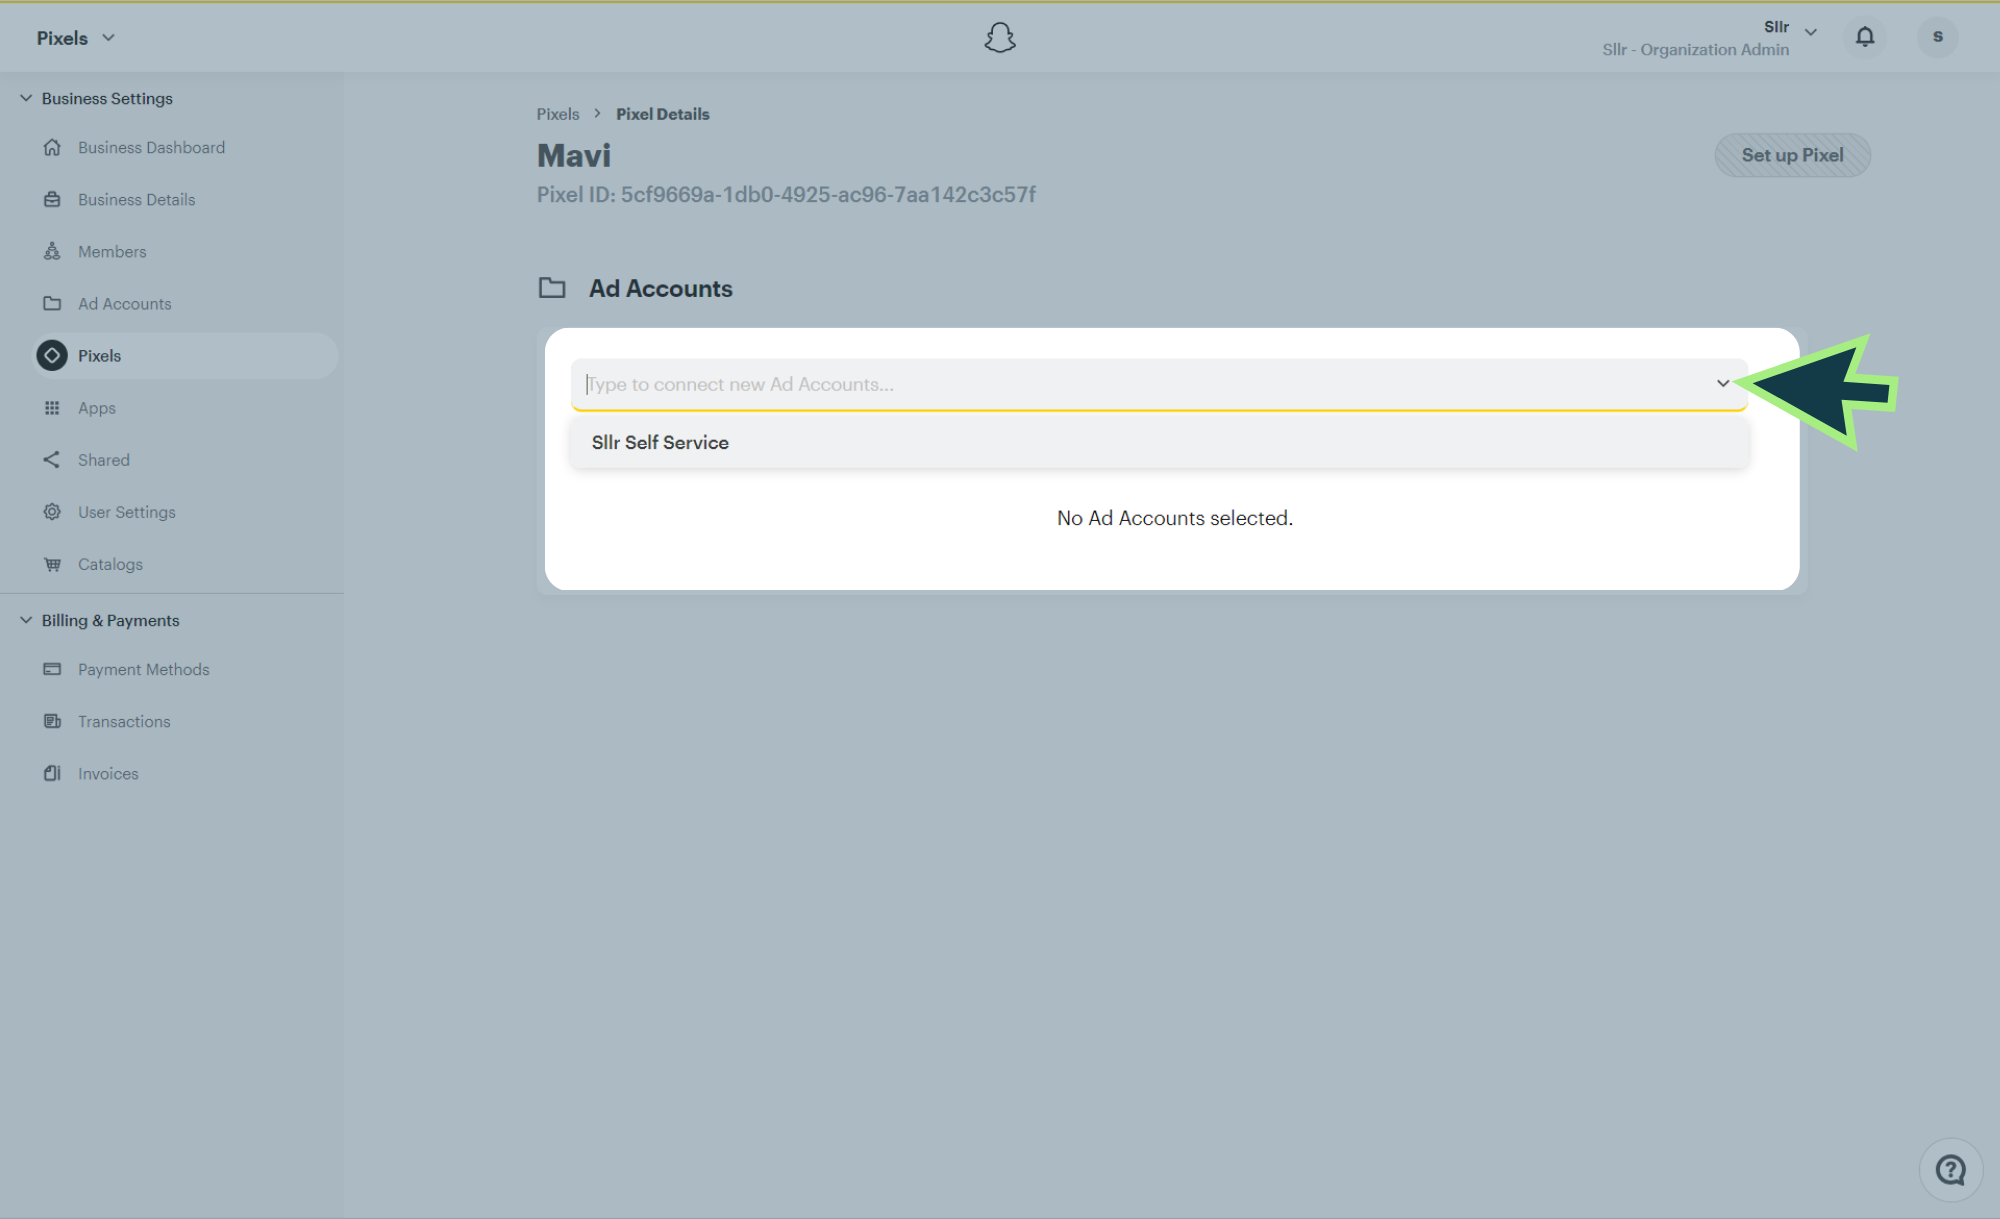Select Sllr Self Service option
This screenshot has width=2000, height=1219.
point(660,443)
